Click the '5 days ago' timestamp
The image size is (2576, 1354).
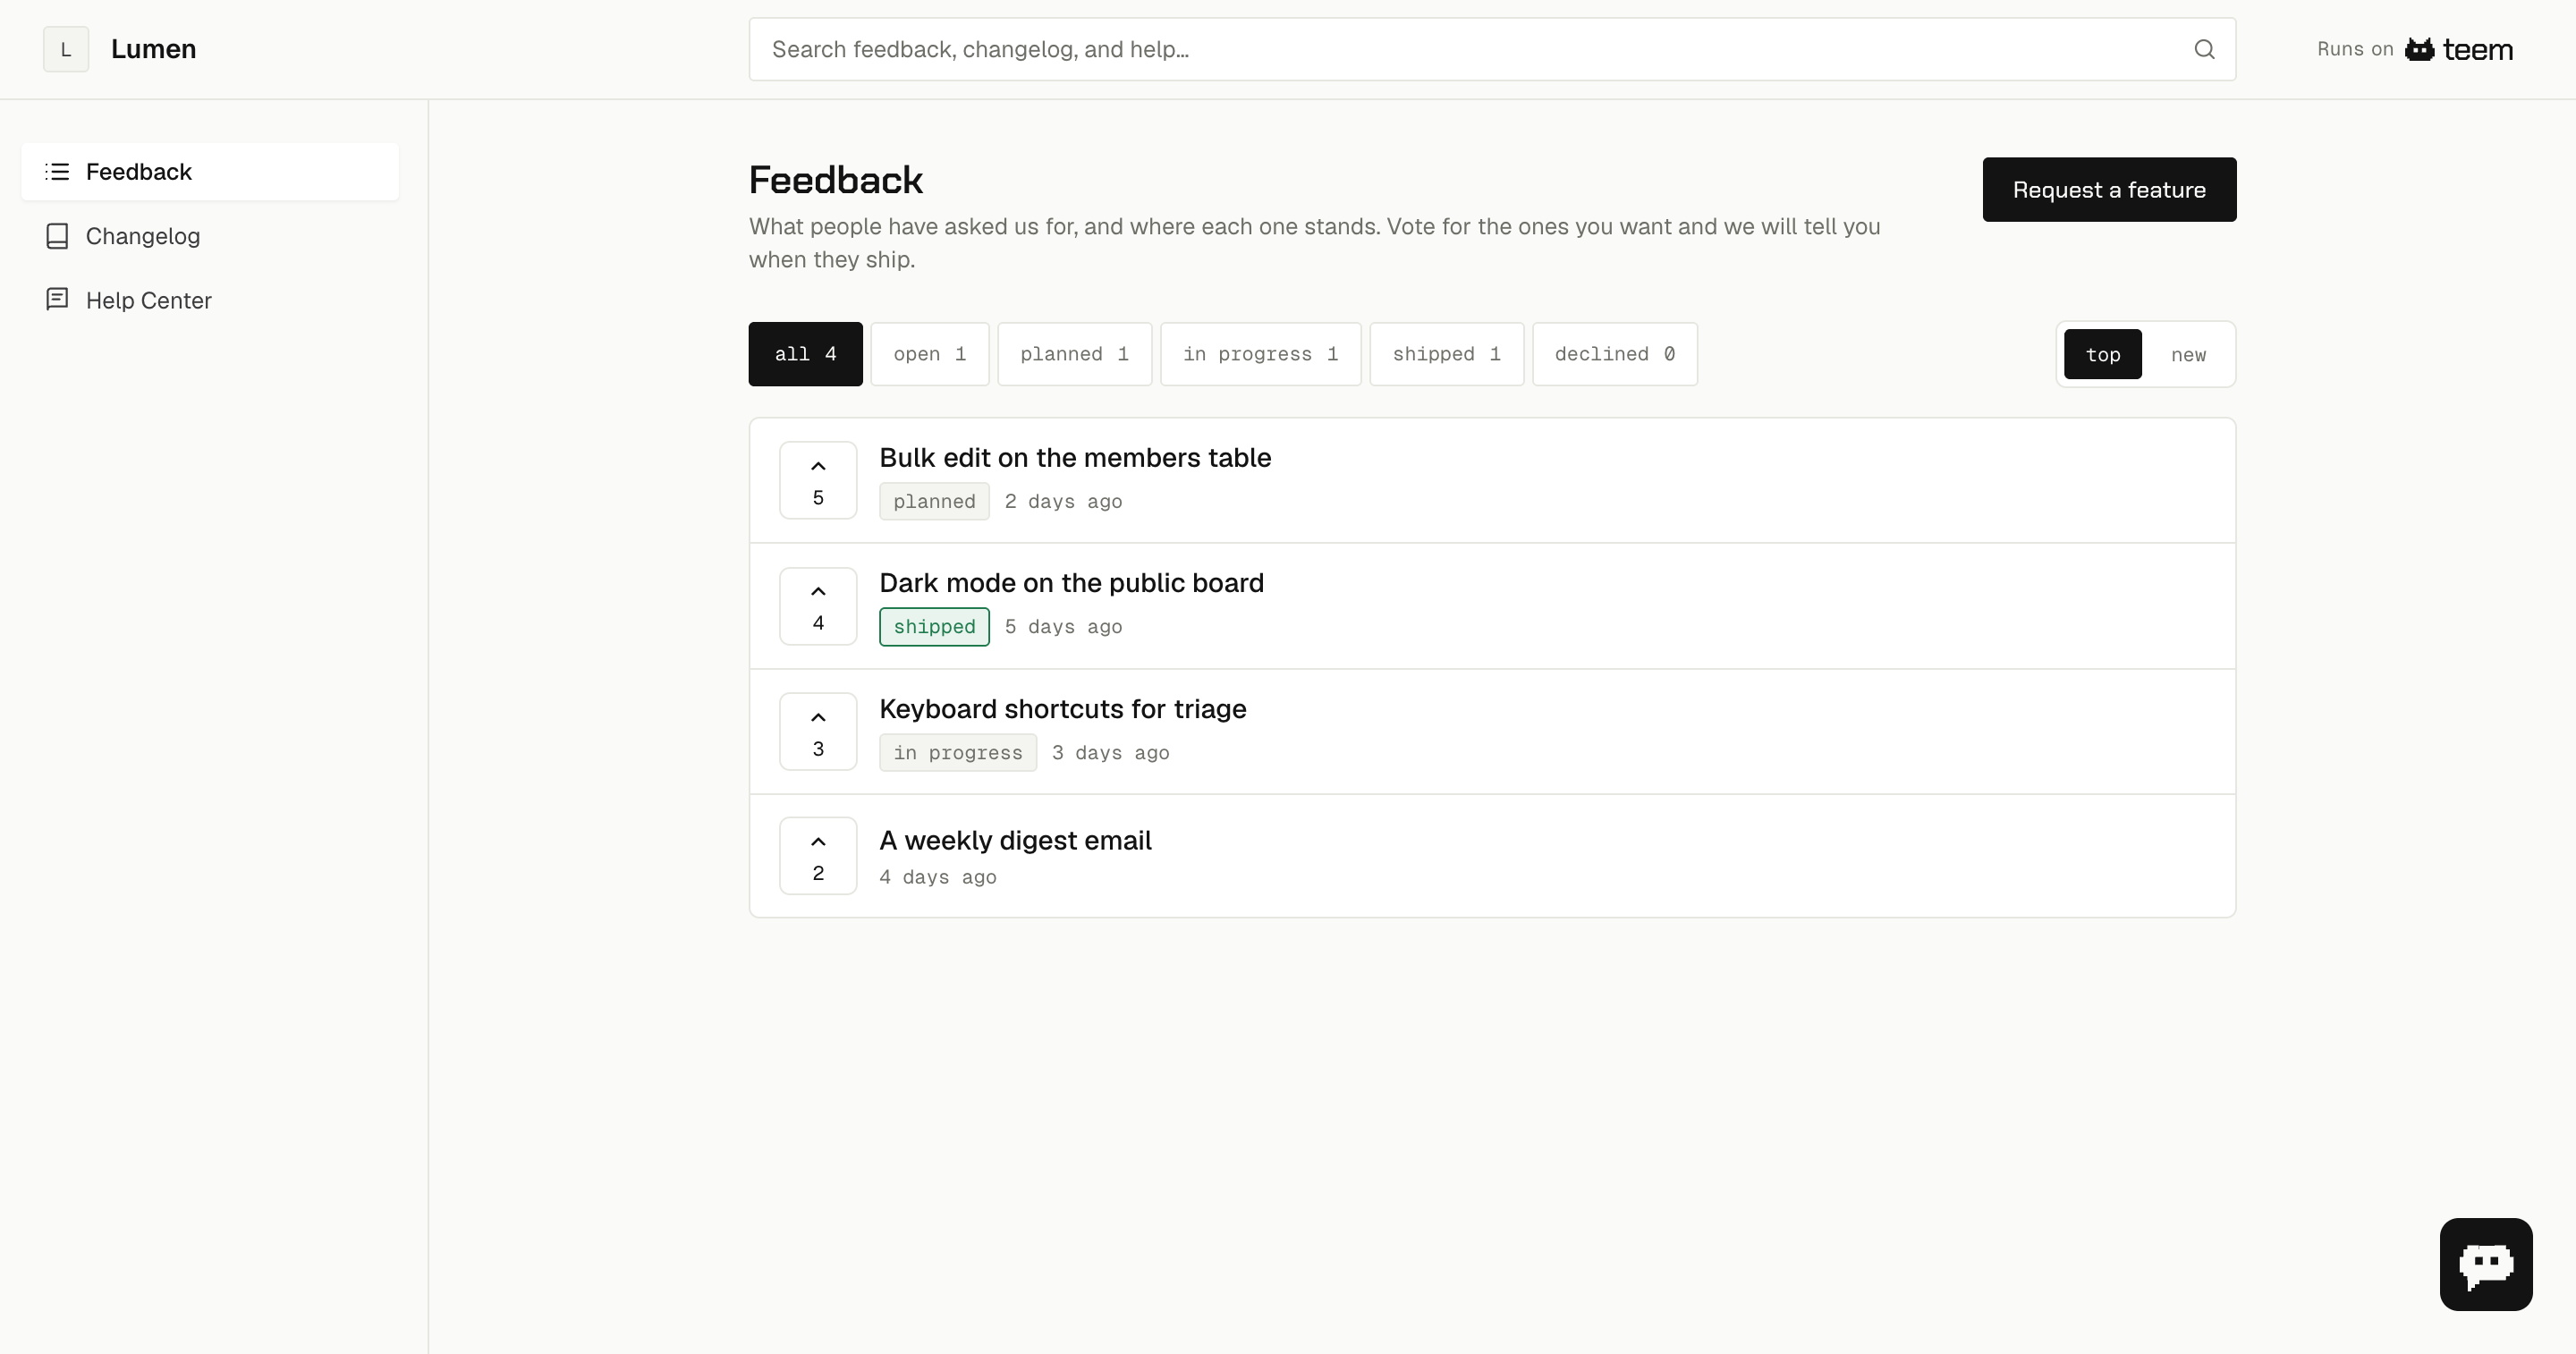(1063, 627)
